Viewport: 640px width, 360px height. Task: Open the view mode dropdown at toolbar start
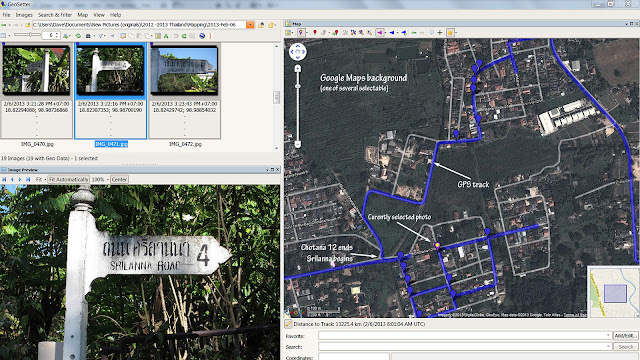[x=5, y=36]
